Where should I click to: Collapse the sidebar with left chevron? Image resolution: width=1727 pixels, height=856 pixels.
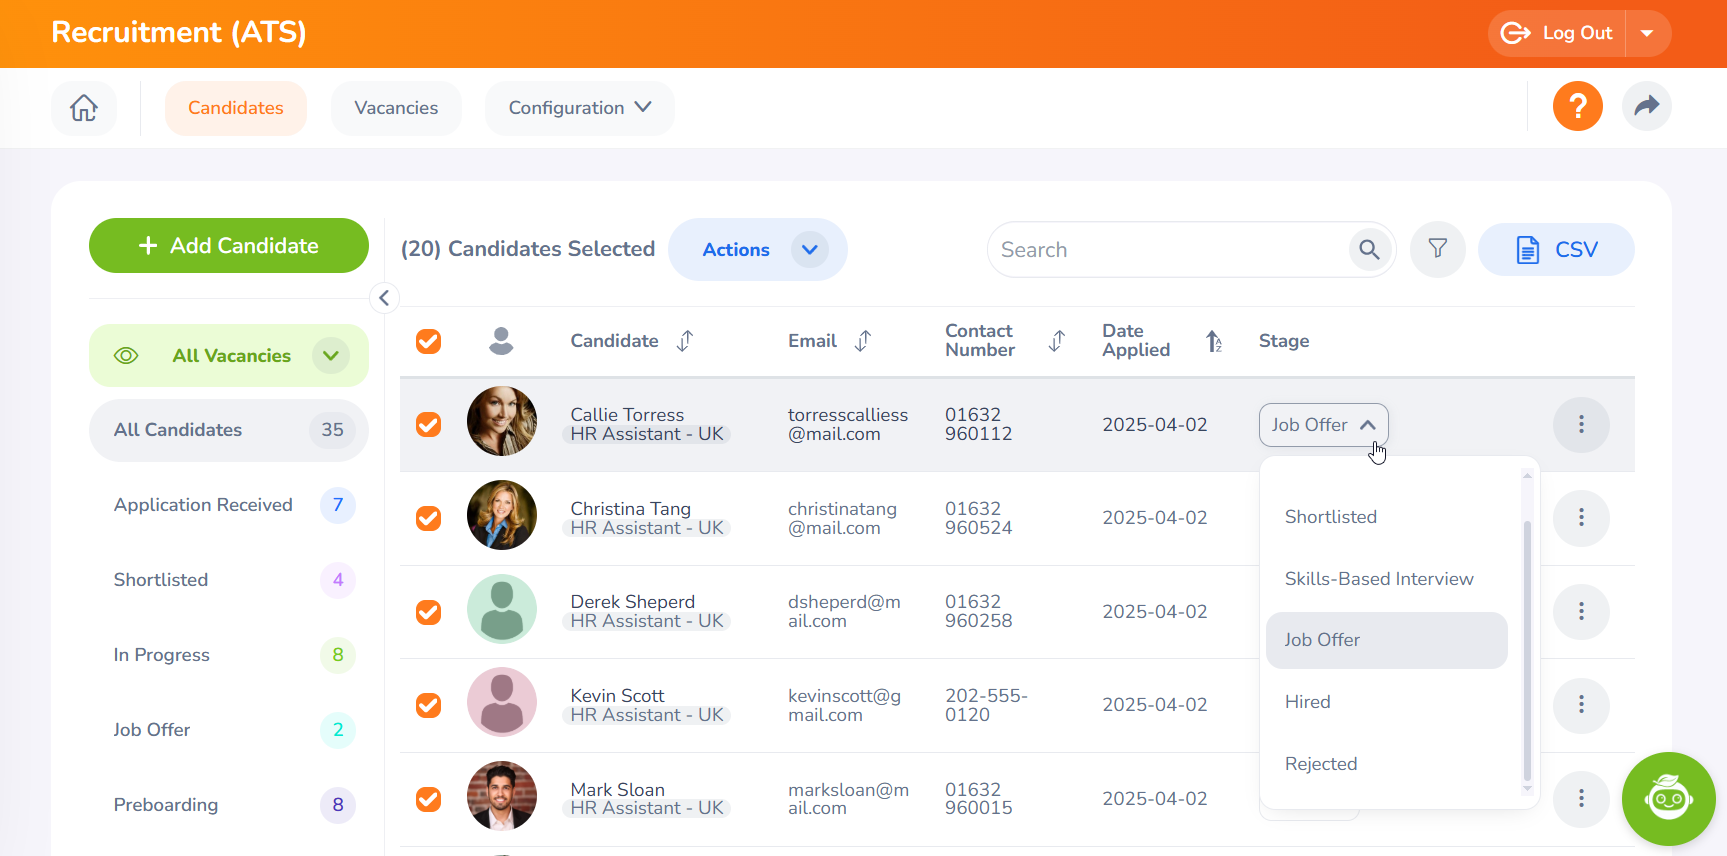click(384, 298)
